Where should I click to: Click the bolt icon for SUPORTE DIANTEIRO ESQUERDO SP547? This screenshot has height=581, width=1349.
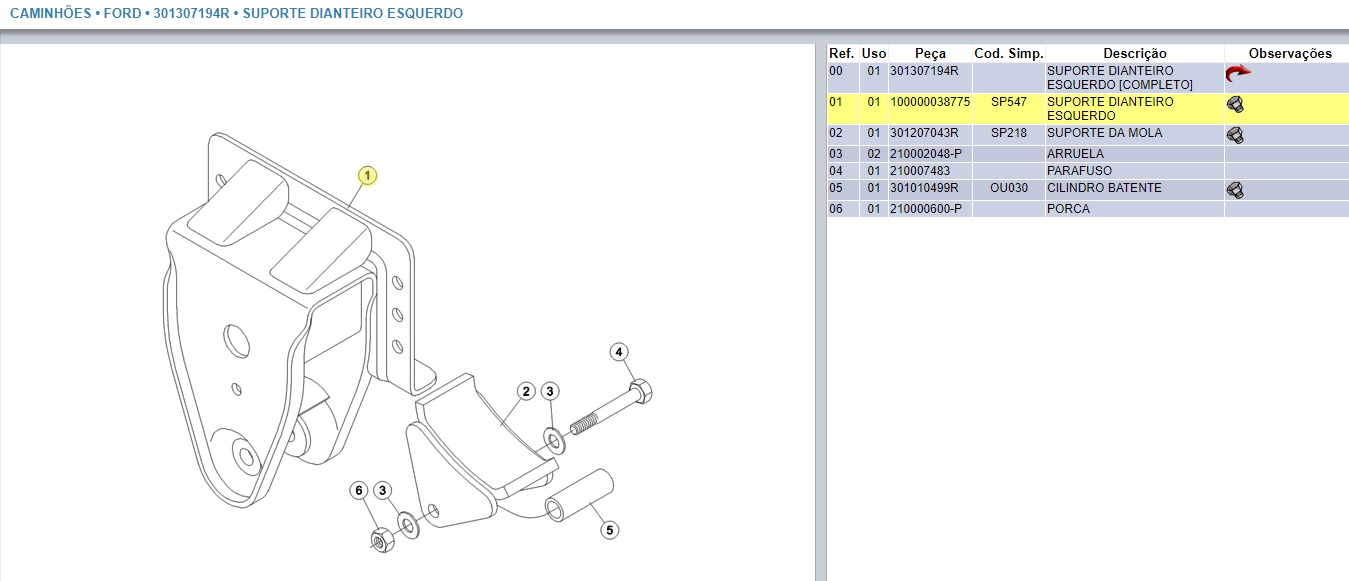coord(1235,105)
